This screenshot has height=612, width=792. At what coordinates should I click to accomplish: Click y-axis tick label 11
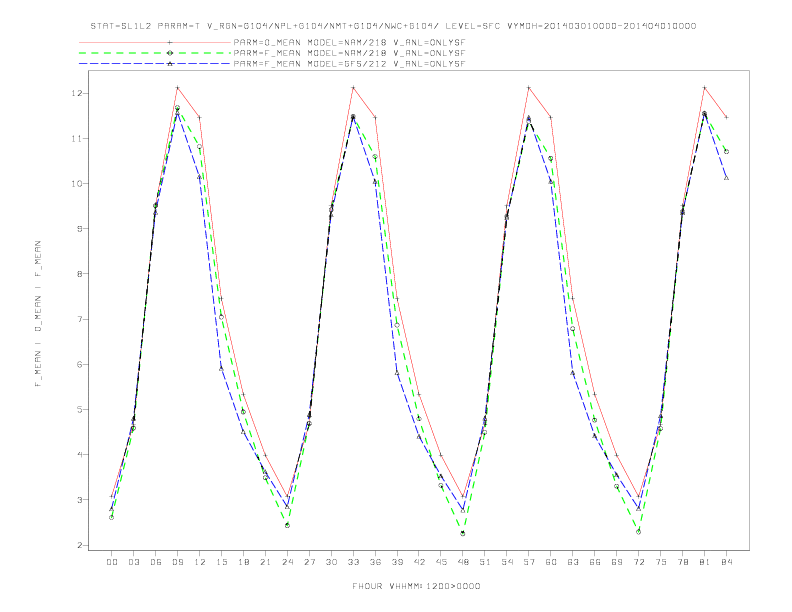pos(77,138)
